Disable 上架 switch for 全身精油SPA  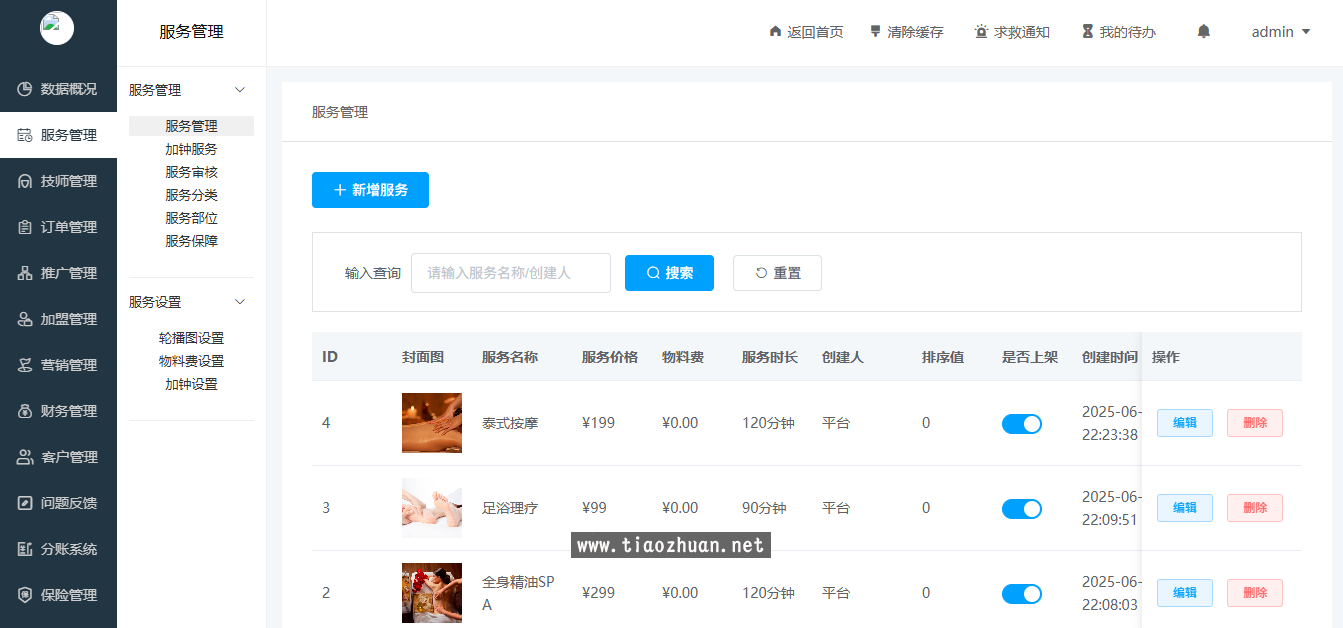(1021, 594)
